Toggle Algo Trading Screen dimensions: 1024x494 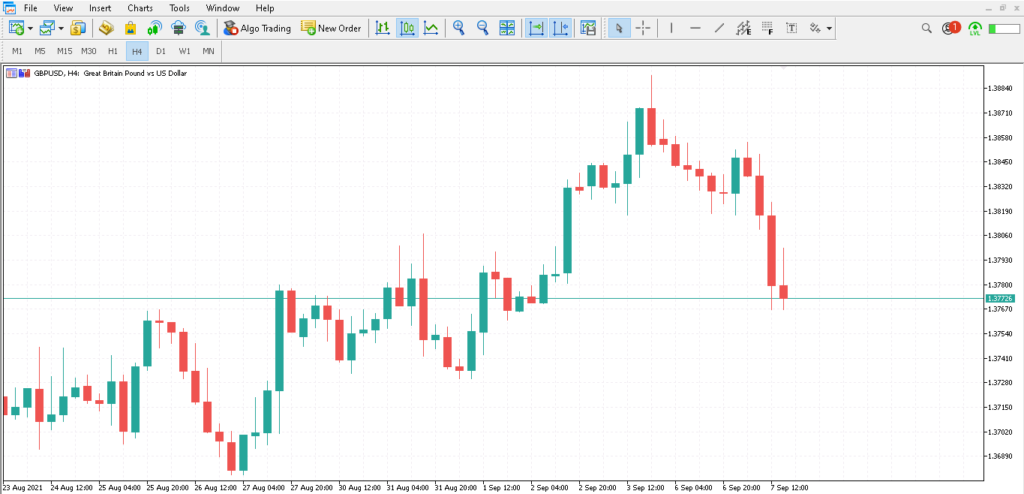[257, 28]
